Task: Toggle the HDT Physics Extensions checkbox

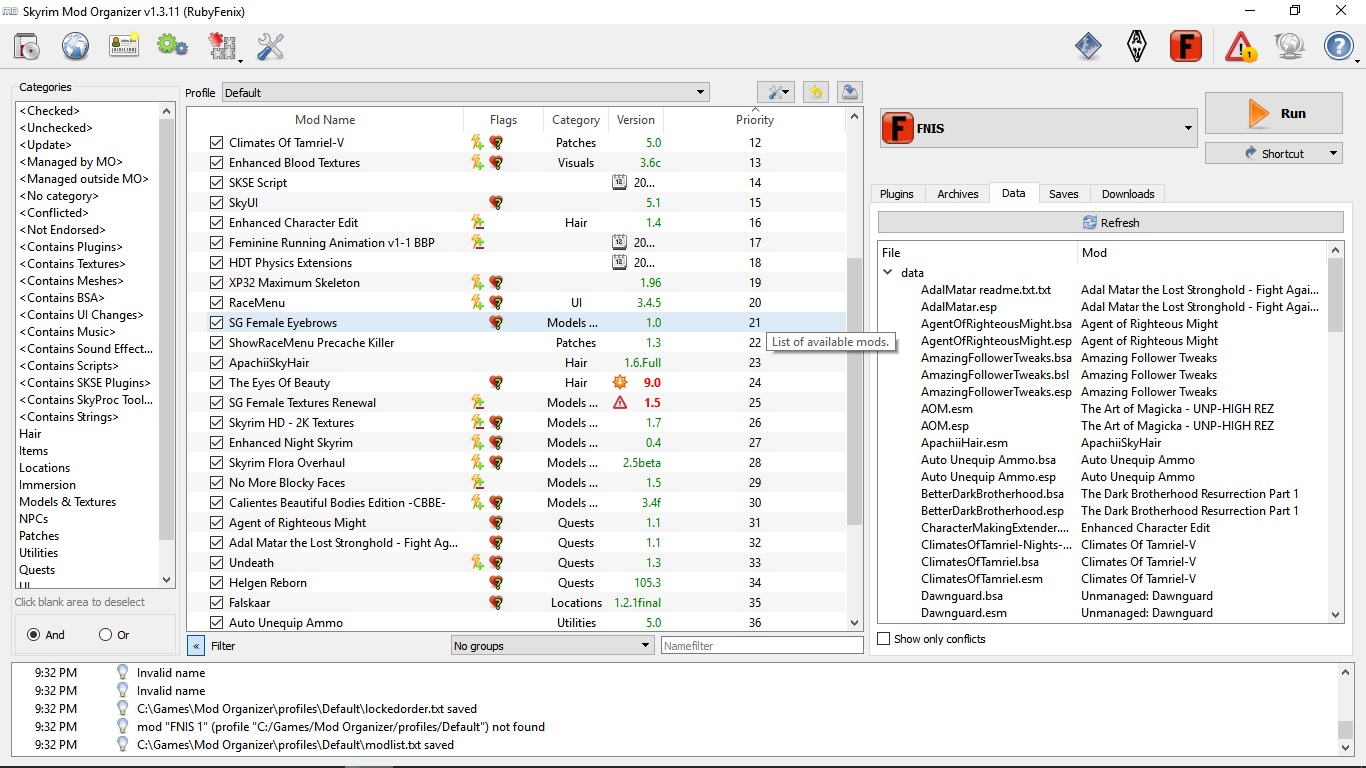Action: click(x=217, y=263)
